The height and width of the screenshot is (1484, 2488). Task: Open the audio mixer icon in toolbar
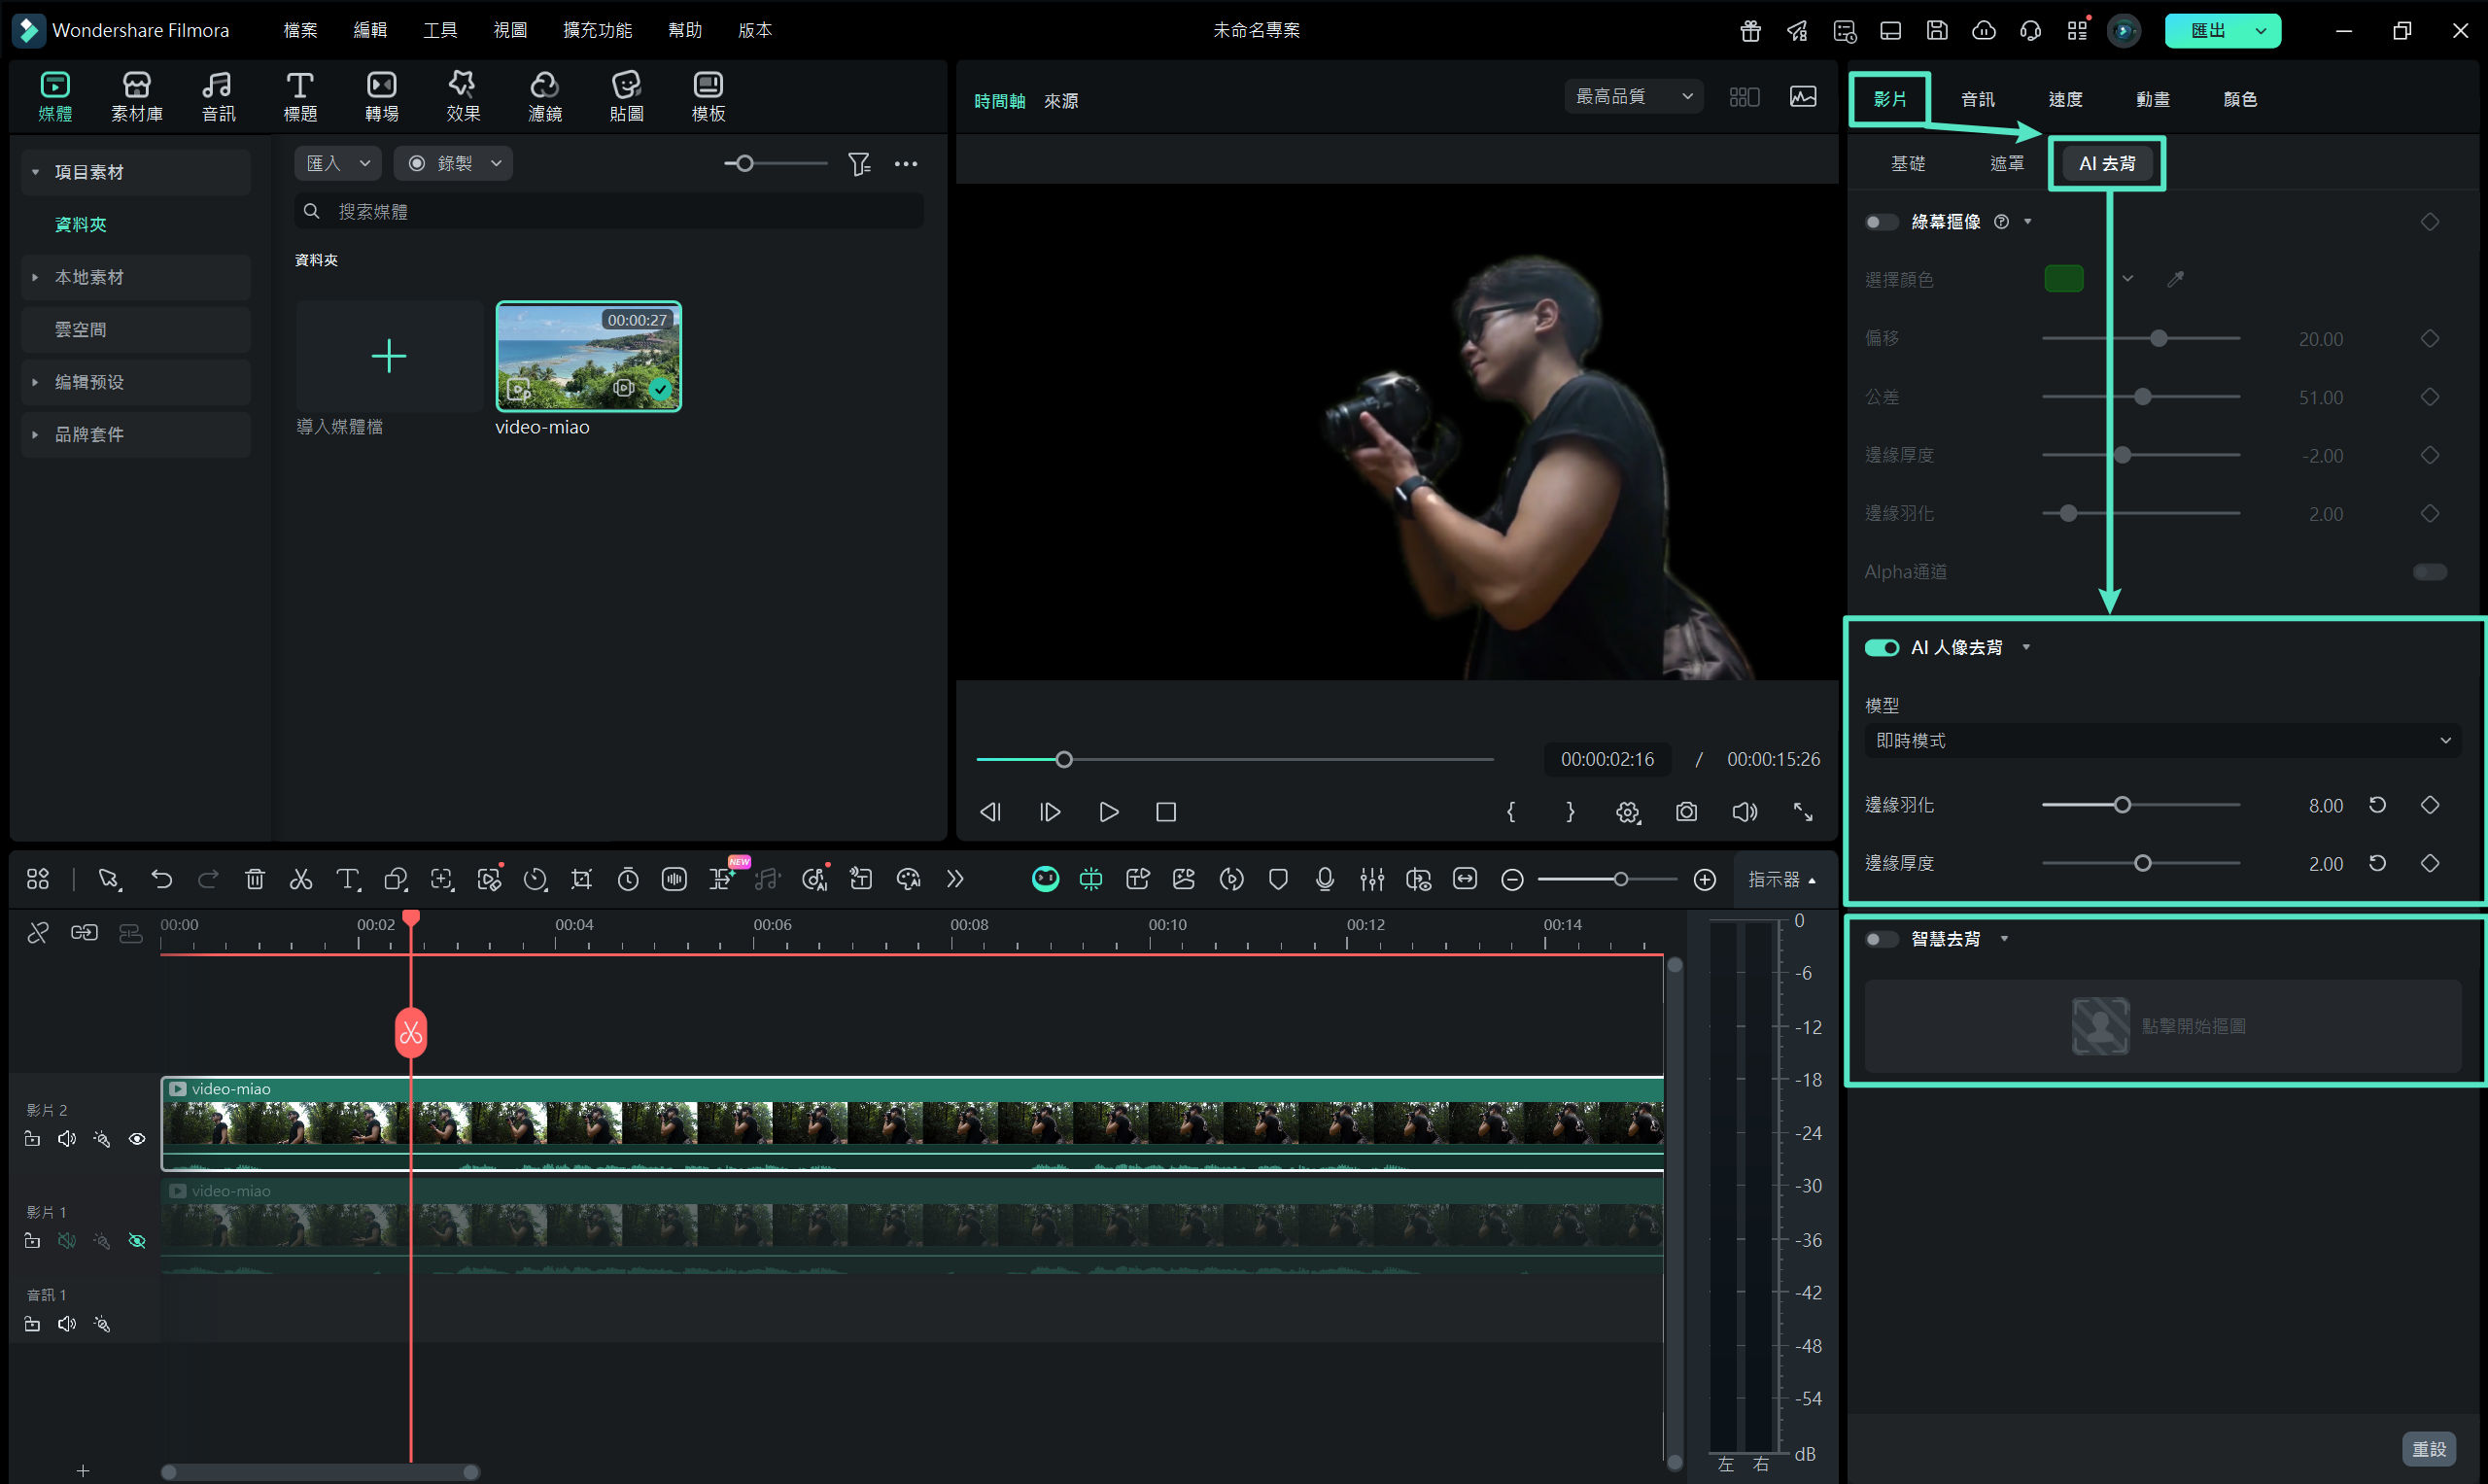point(1371,879)
